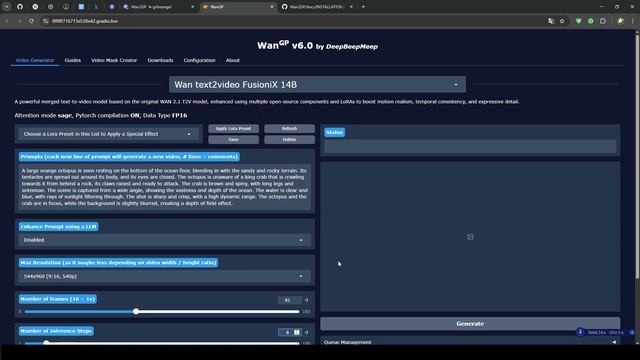Open the browser three-dot menu

click(x=633, y=21)
